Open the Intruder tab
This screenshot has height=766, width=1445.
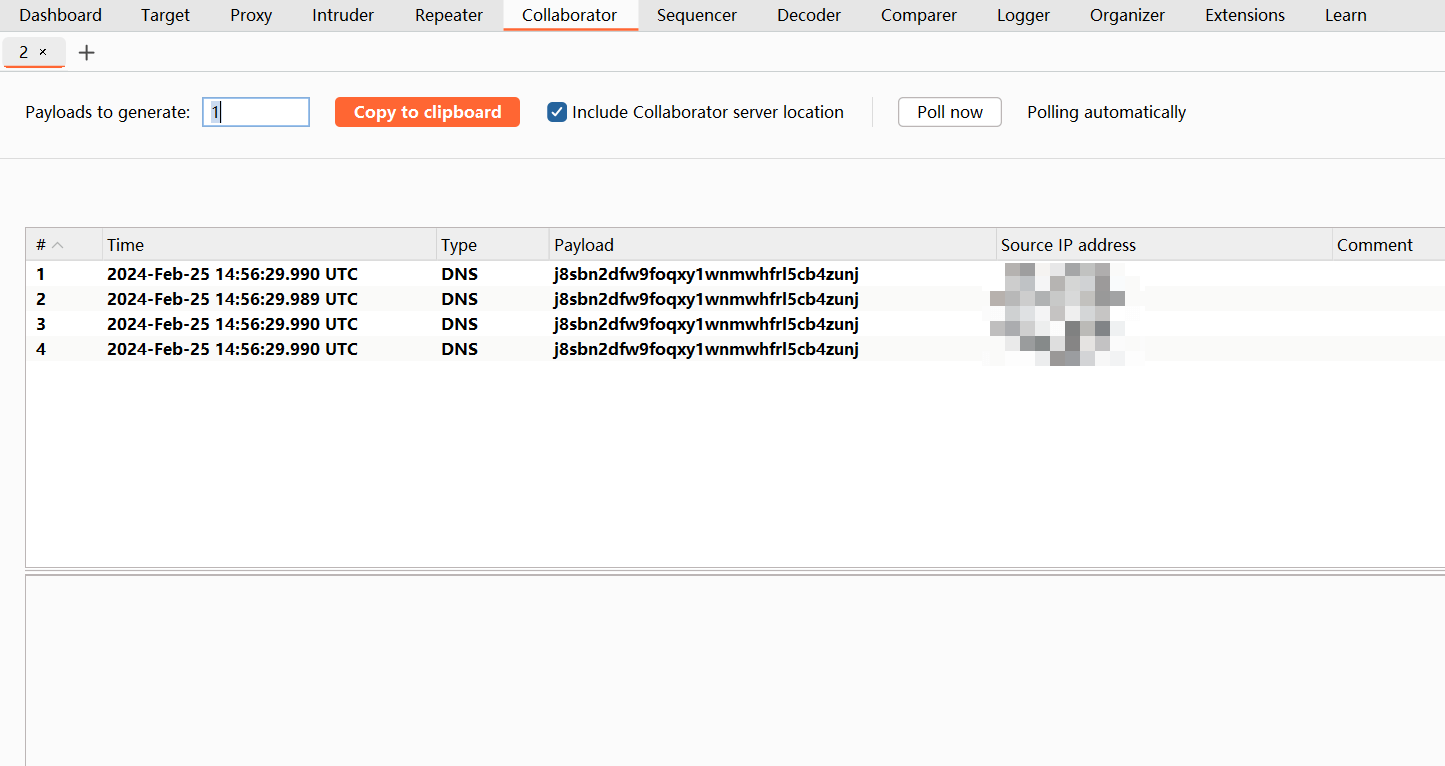click(x=343, y=15)
